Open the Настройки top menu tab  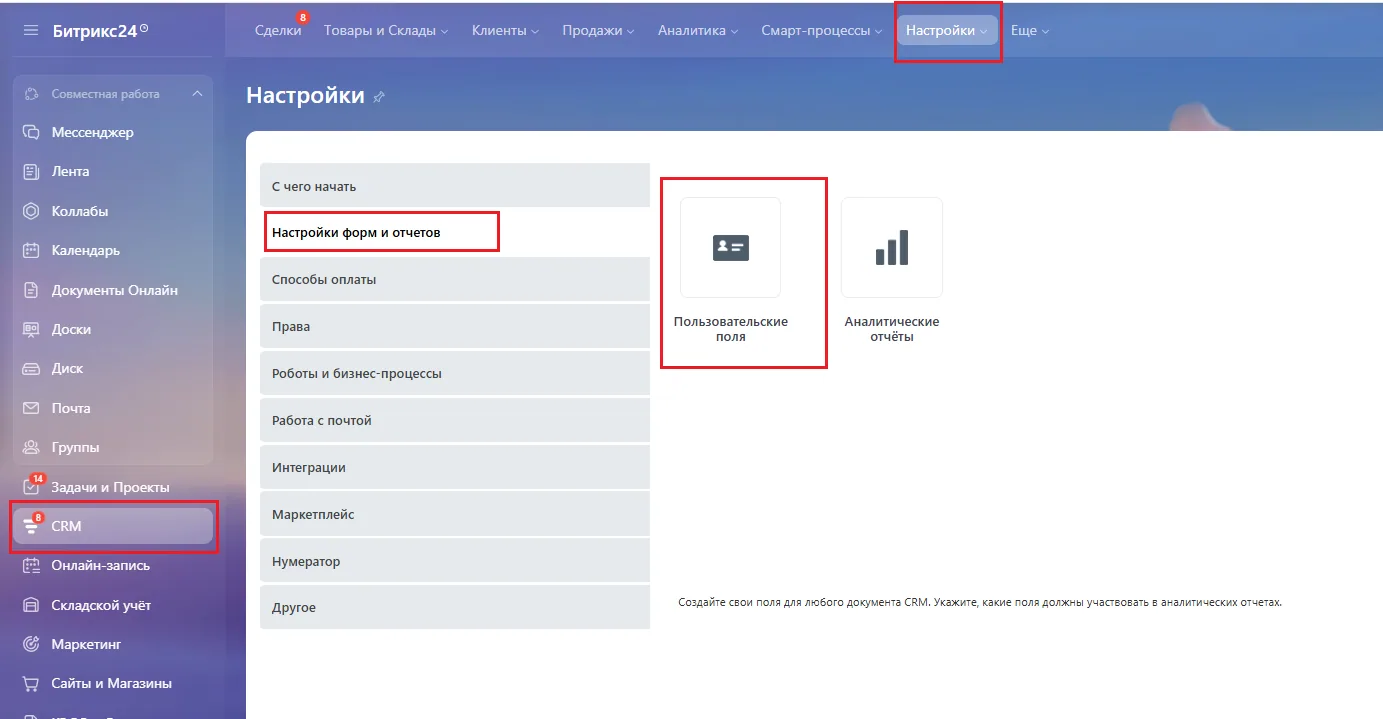pos(947,30)
